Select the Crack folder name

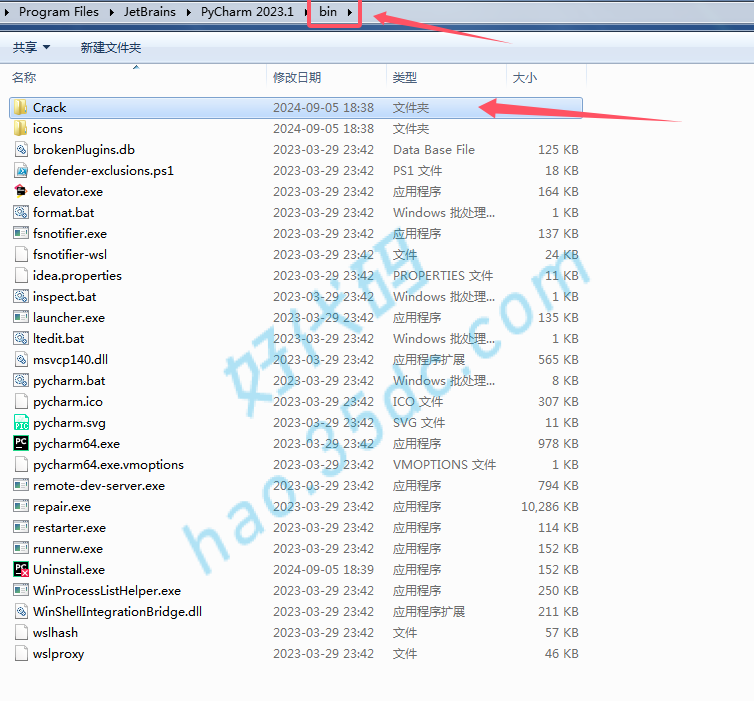[x=50, y=107]
